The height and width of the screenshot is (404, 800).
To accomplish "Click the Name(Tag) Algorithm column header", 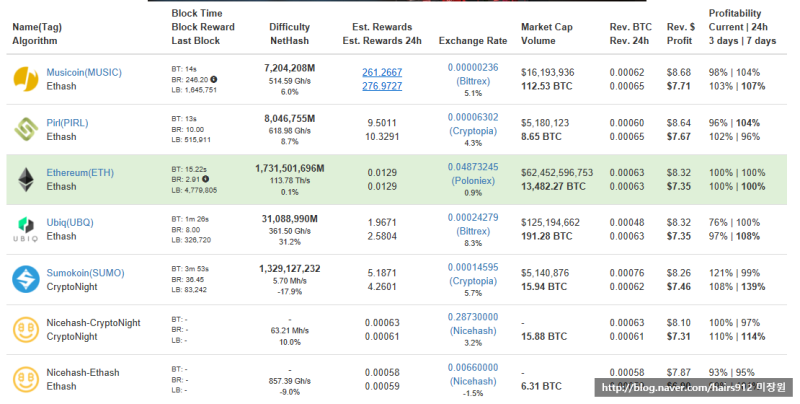I will [37, 34].
